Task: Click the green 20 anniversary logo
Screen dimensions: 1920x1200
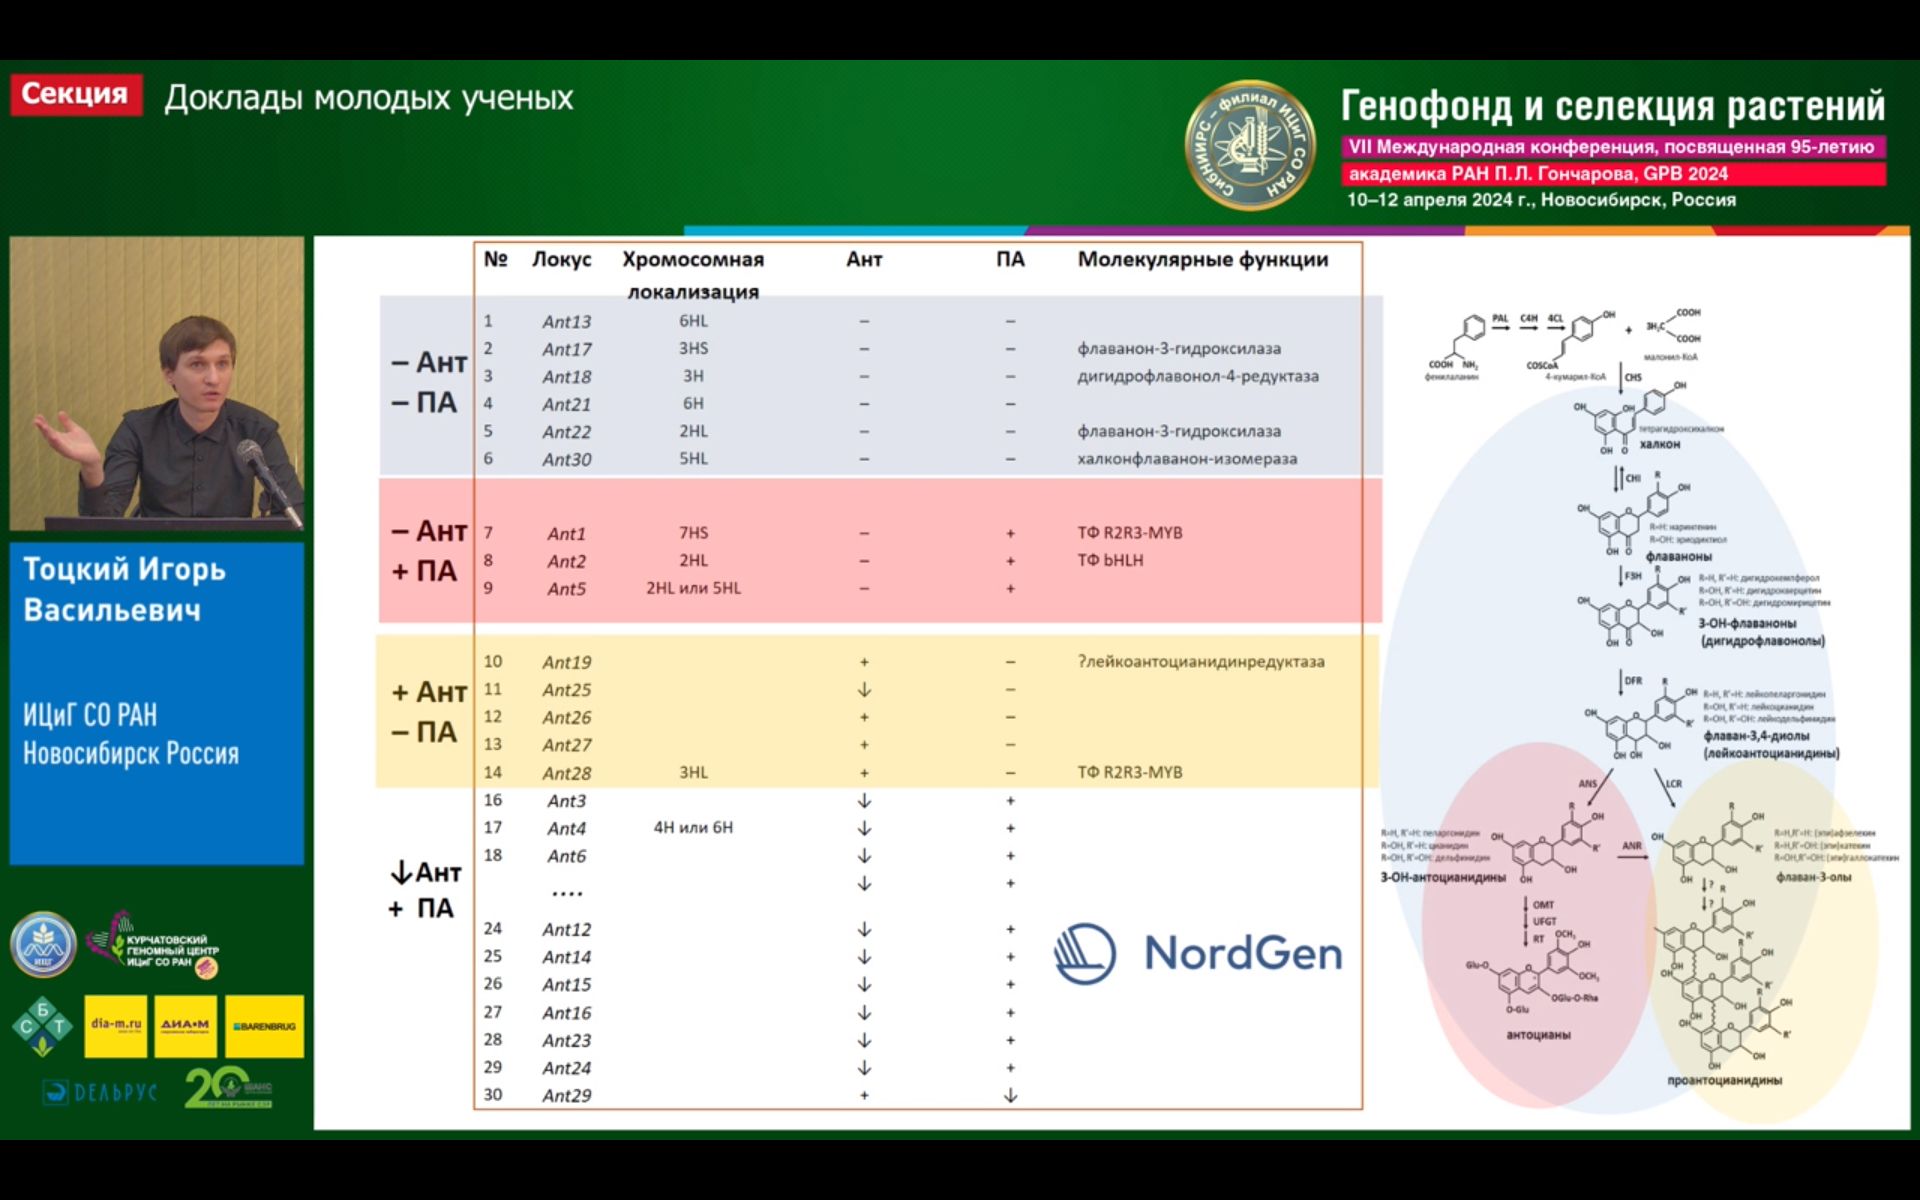Action: (x=228, y=1088)
